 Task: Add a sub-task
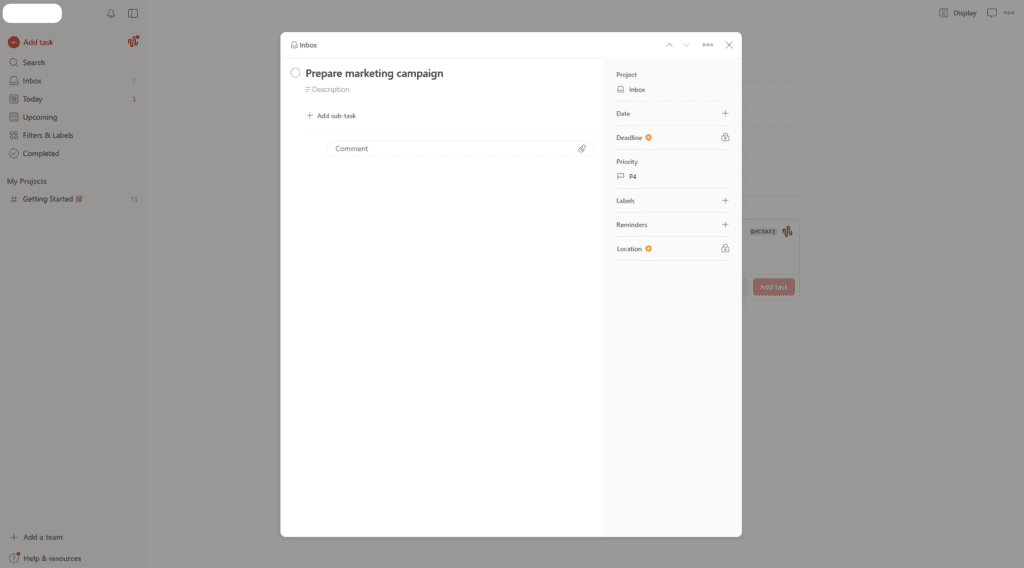(331, 116)
